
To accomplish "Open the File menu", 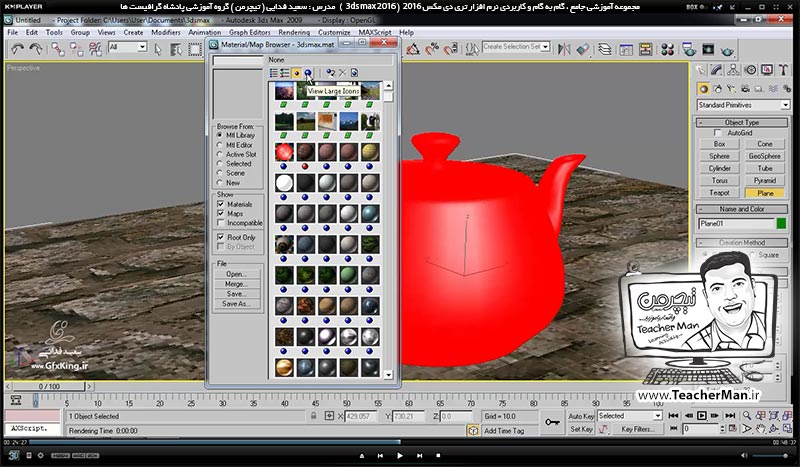I will (13, 32).
